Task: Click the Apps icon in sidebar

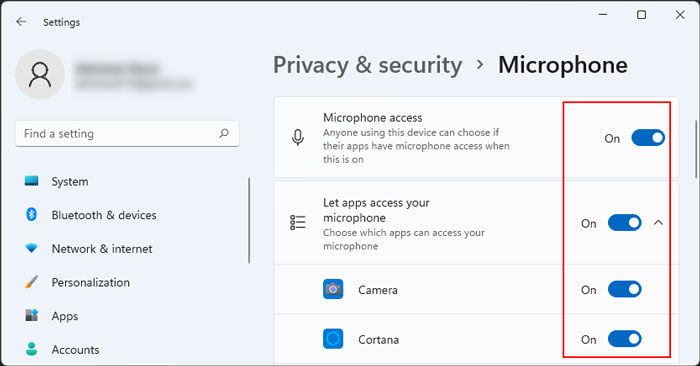Action: pos(31,315)
